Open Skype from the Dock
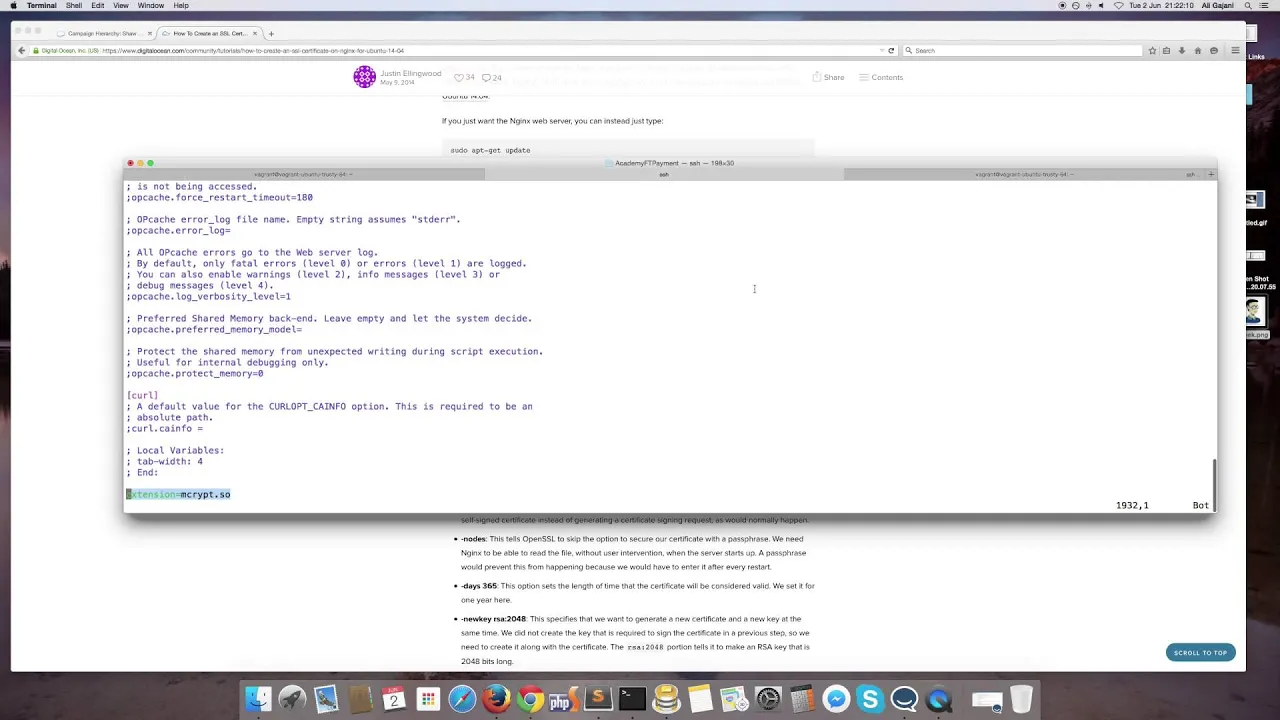Viewport: 1280px width, 720px height. pos(870,699)
